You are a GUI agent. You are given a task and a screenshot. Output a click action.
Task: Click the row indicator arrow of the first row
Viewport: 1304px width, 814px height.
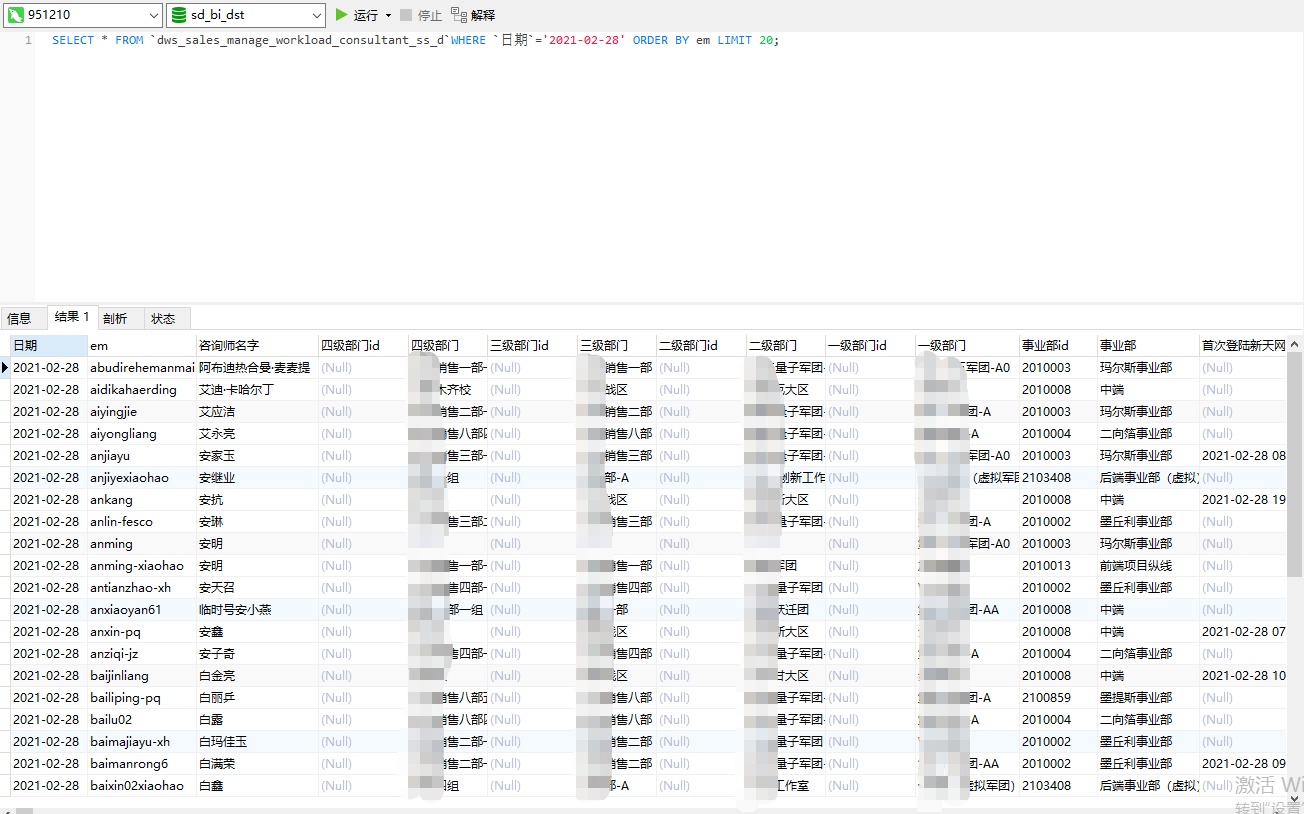5,368
